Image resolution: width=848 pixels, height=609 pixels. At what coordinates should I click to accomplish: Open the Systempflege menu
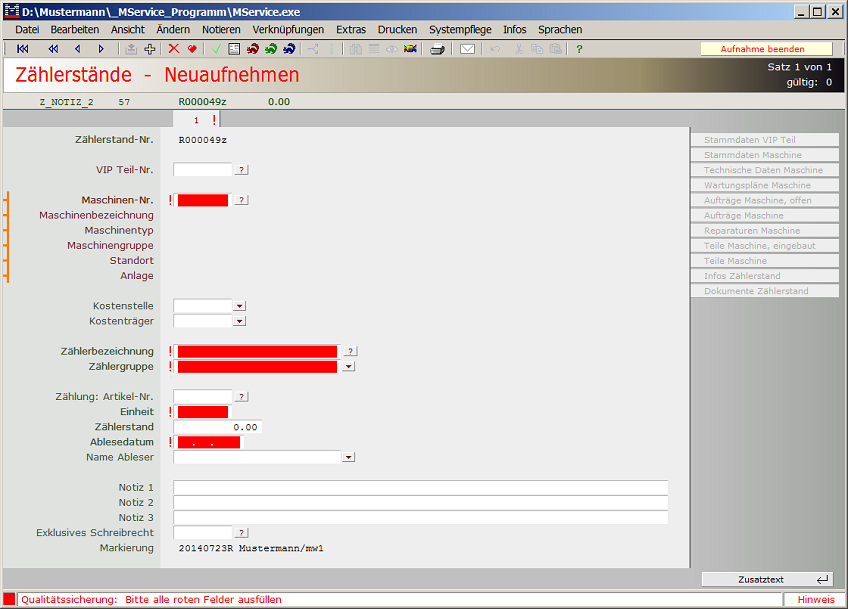pyautogui.click(x=460, y=30)
